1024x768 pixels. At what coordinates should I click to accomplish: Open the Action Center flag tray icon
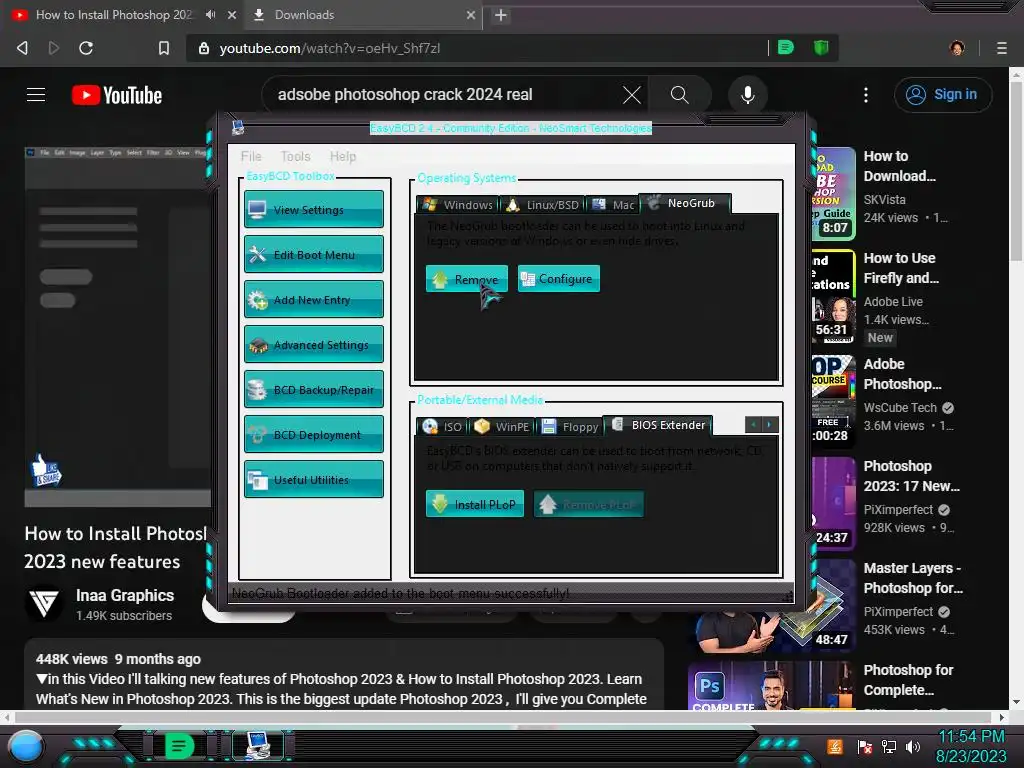865,746
